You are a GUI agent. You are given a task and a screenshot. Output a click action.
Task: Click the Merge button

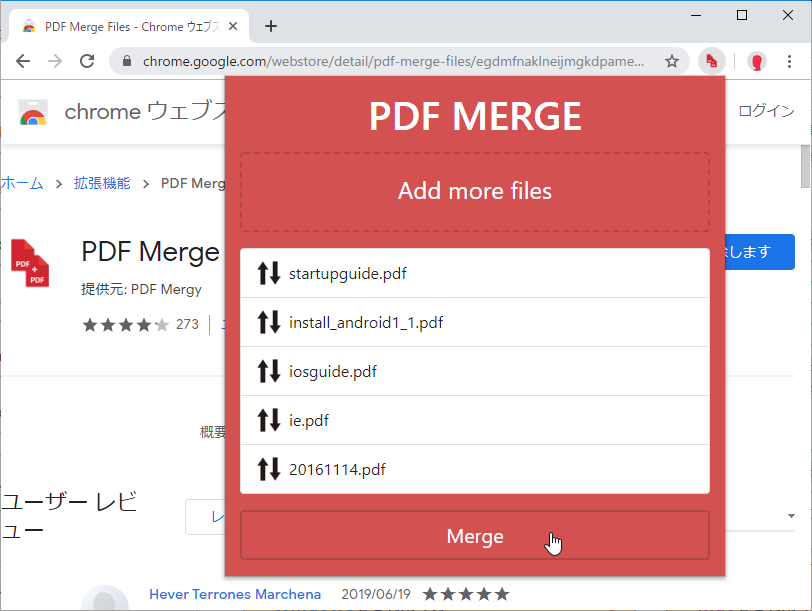coord(475,535)
